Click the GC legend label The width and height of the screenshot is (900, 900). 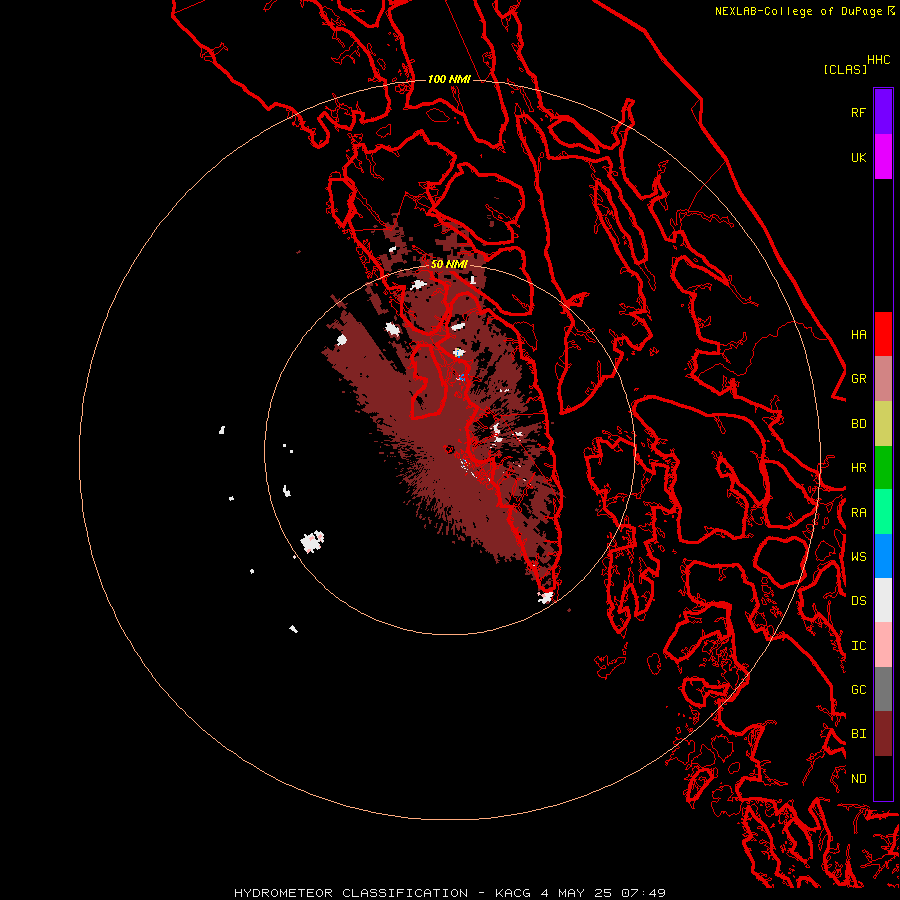(858, 690)
